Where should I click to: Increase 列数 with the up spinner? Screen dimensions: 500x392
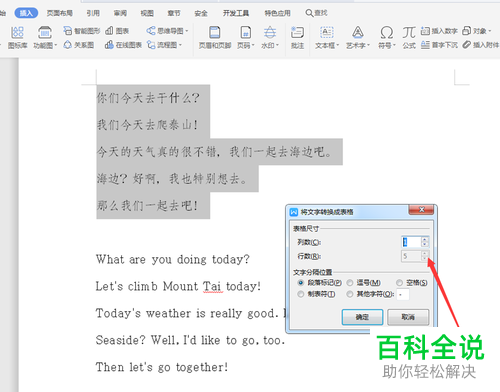(425, 239)
